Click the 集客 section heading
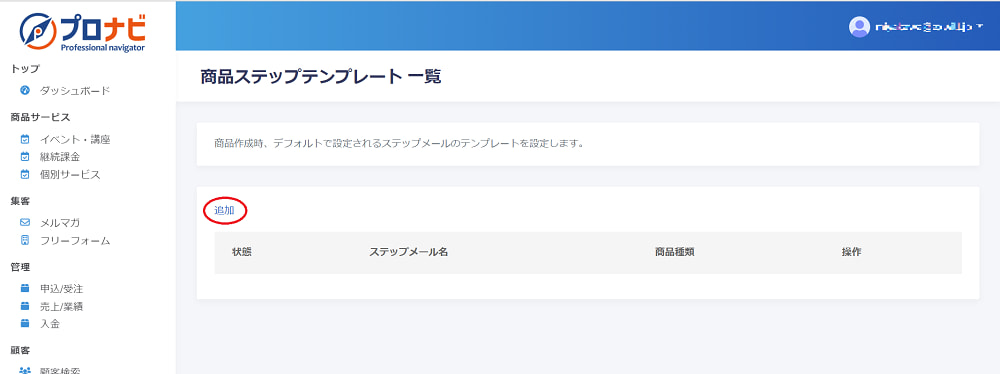The height and width of the screenshot is (374, 1000). [x=20, y=201]
